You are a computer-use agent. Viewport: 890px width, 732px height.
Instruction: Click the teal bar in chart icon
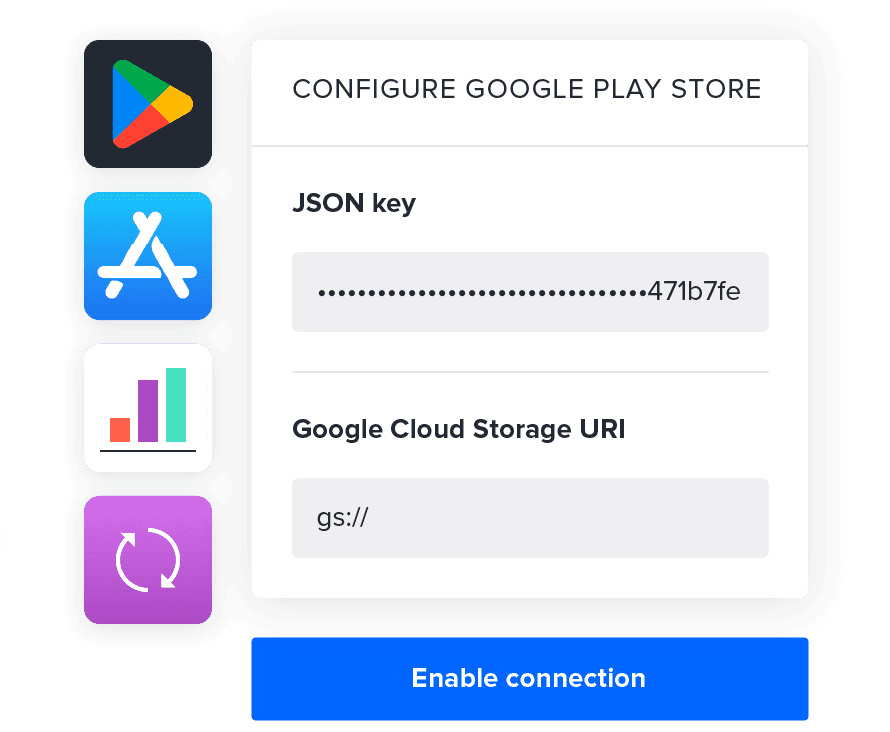pyautogui.click(x=176, y=405)
